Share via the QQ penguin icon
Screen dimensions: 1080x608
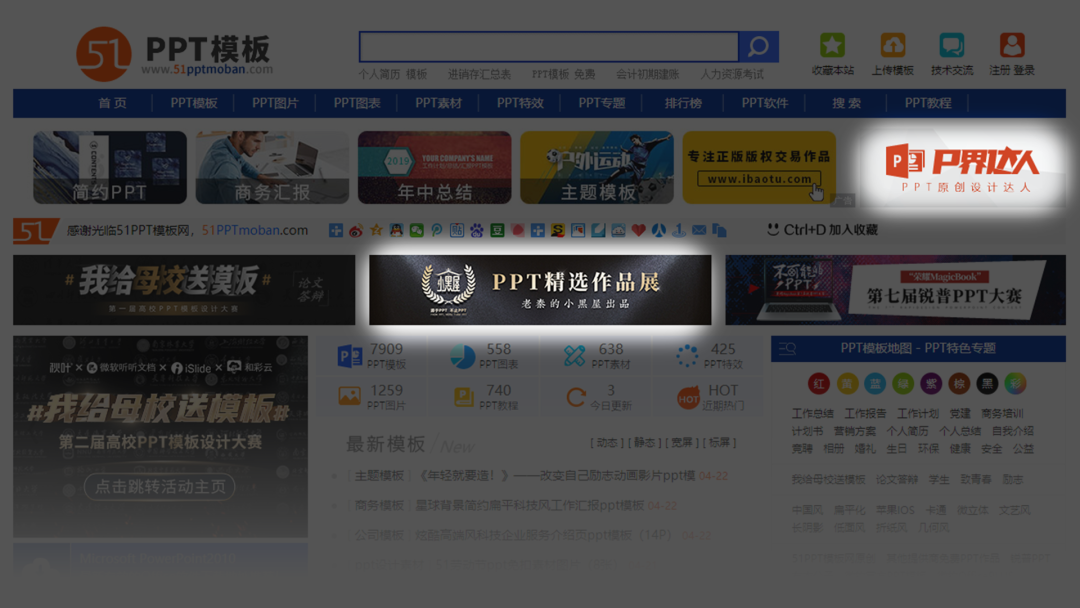(396, 230)
